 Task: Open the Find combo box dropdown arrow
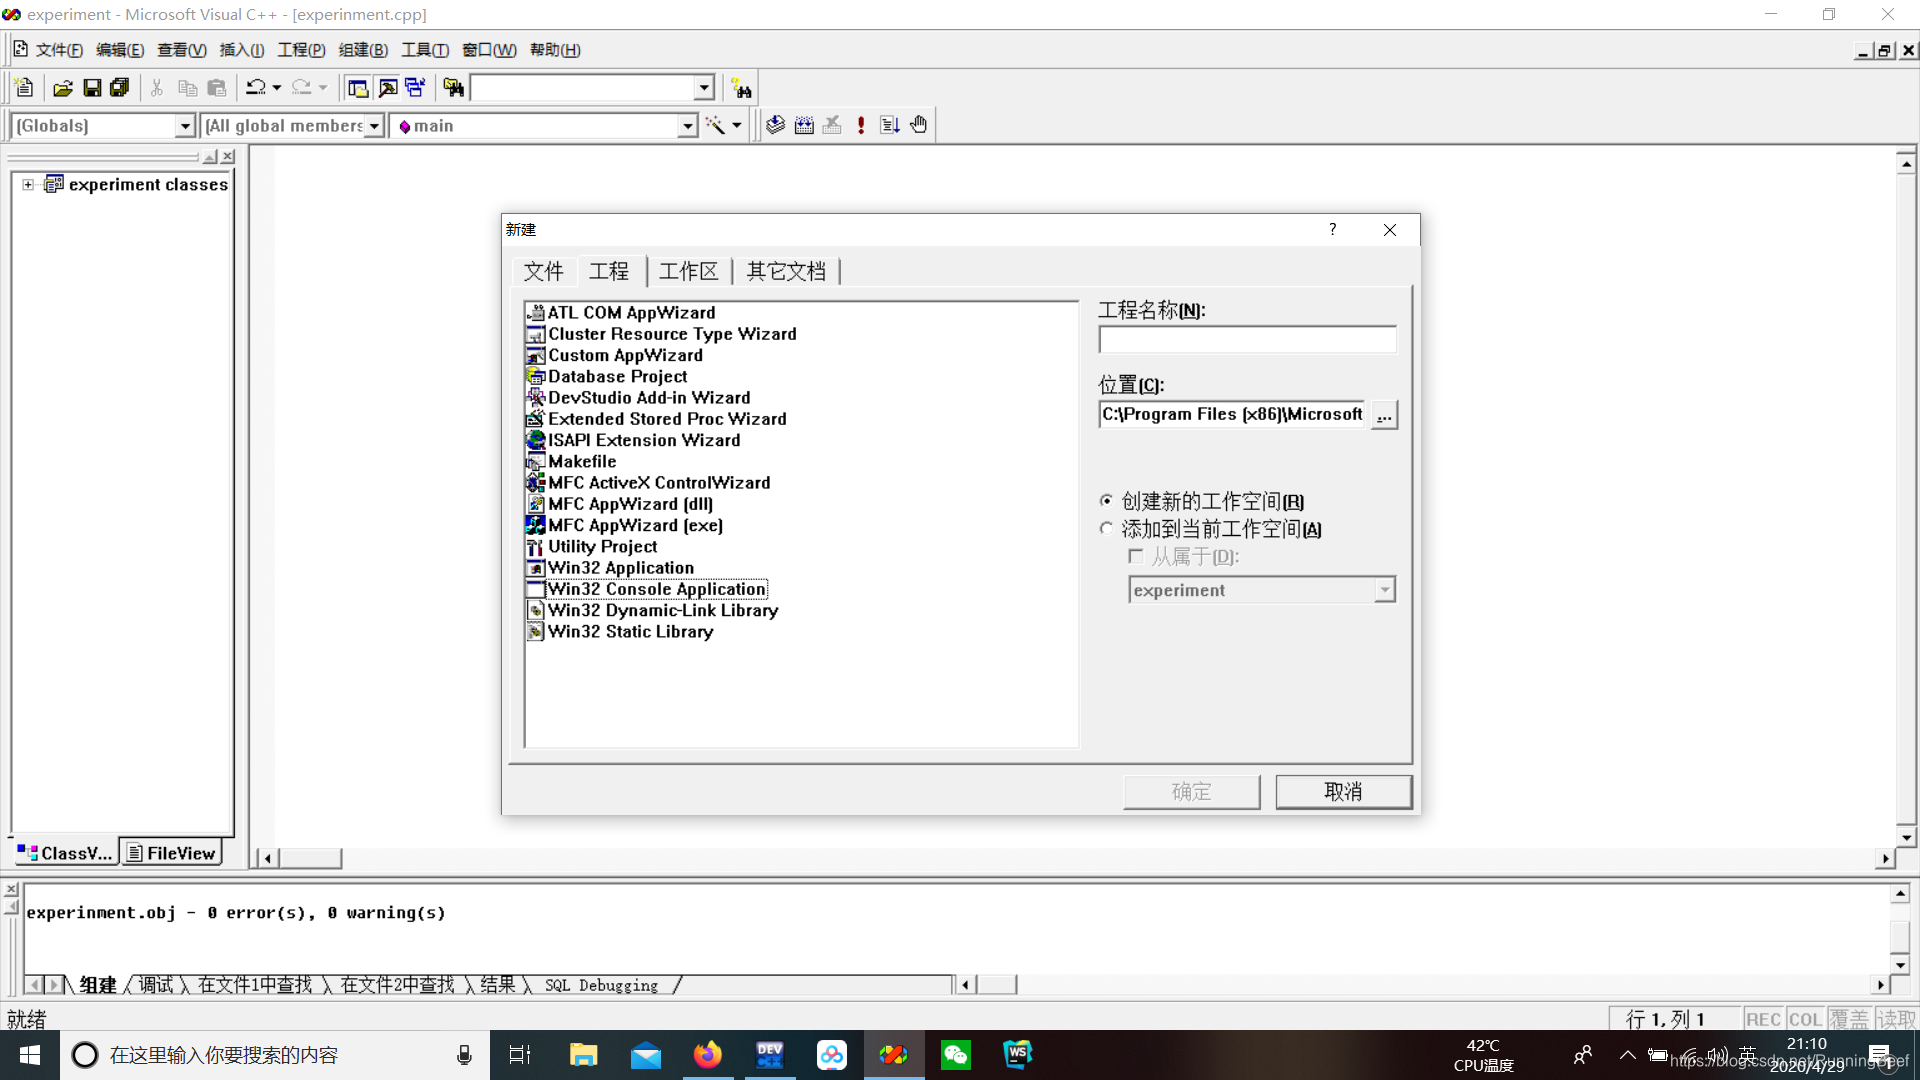[704, 88]
